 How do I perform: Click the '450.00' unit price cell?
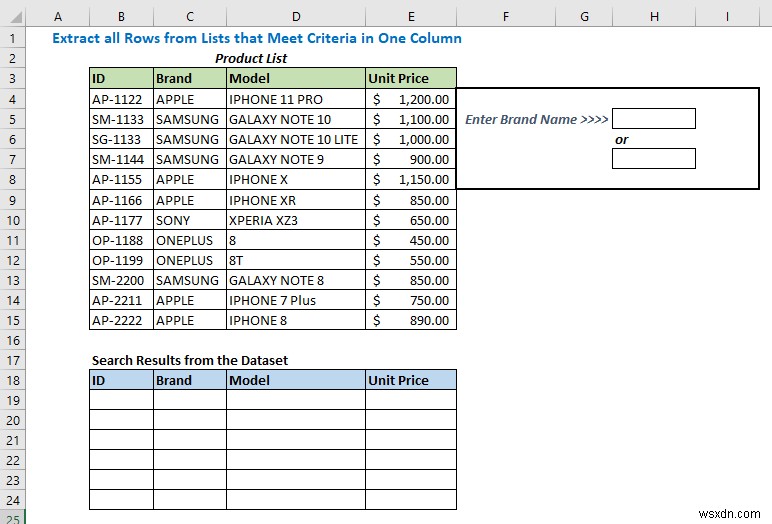411,240
